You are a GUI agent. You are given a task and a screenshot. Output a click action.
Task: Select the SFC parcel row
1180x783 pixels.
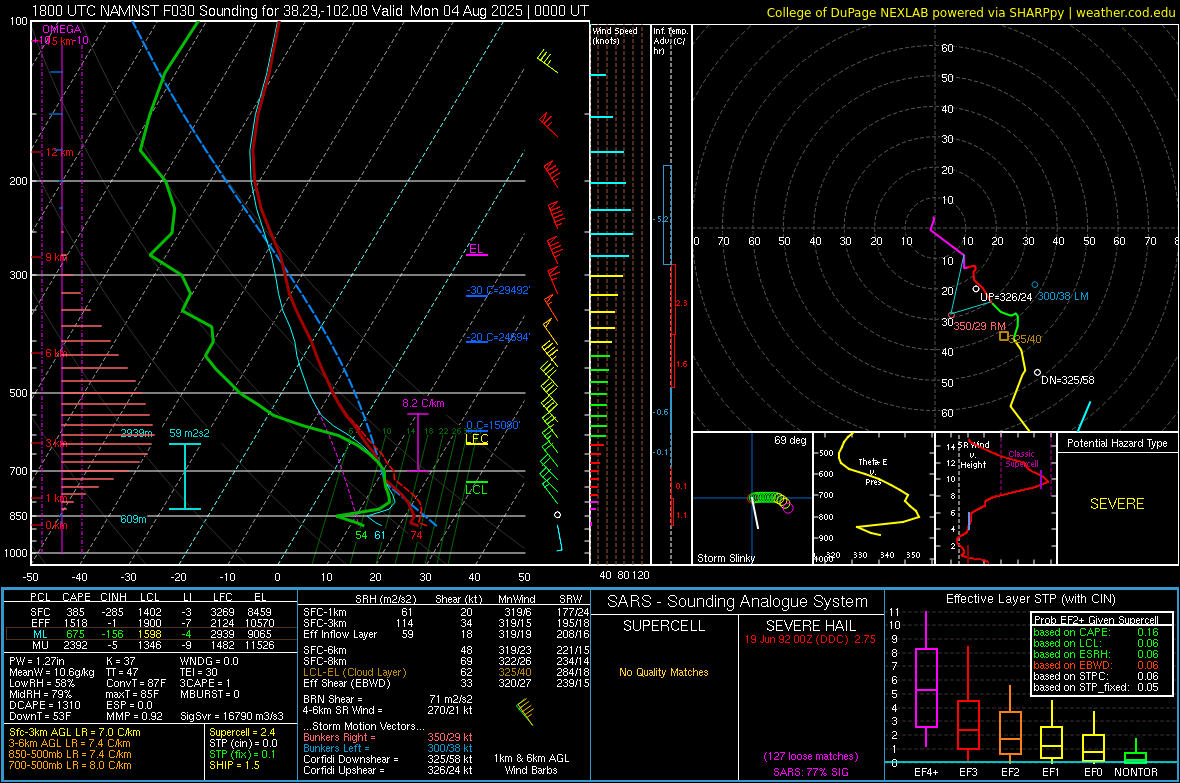tap(151, 612)
